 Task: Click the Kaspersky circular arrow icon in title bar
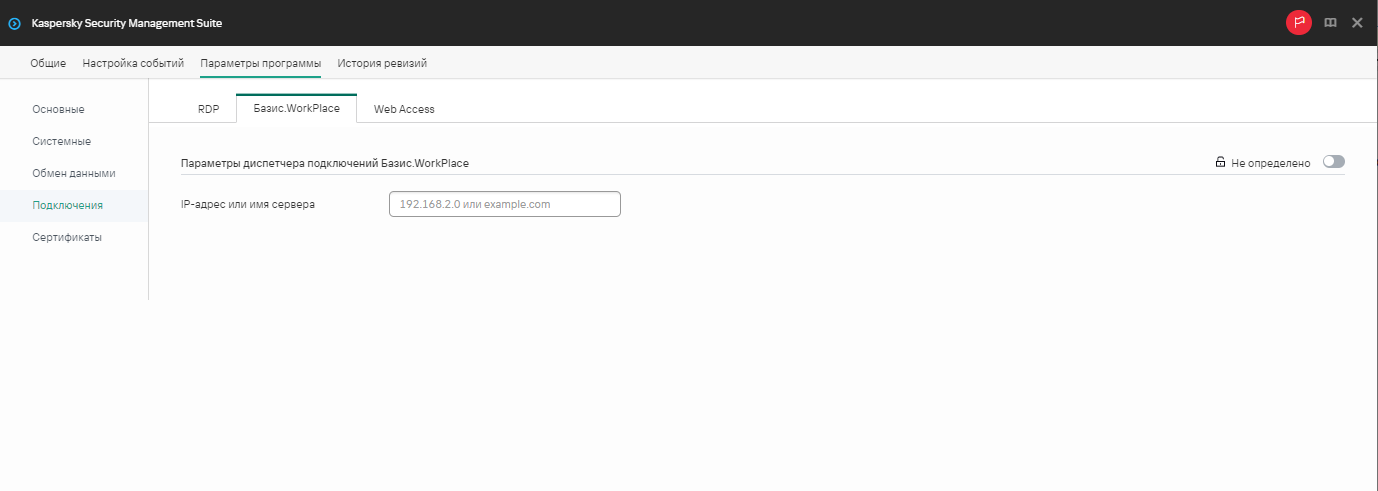tap(14, 23)
